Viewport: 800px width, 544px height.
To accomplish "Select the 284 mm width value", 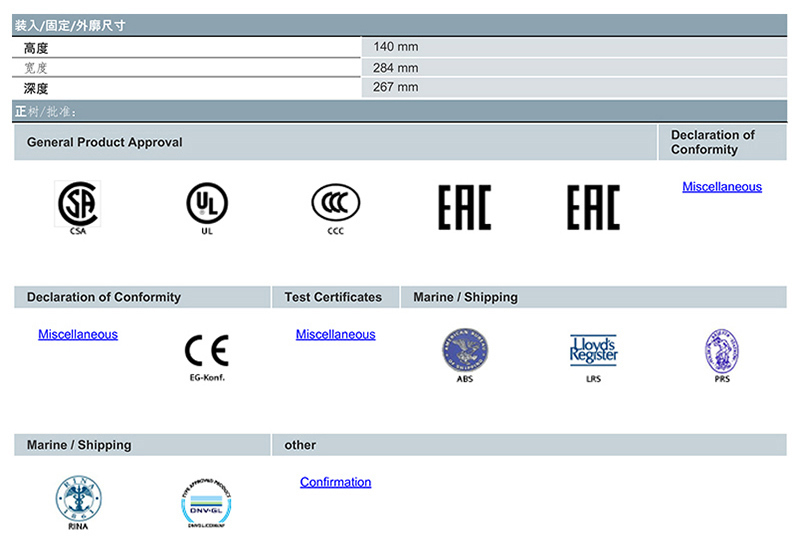I will click(x=395, y=68).
